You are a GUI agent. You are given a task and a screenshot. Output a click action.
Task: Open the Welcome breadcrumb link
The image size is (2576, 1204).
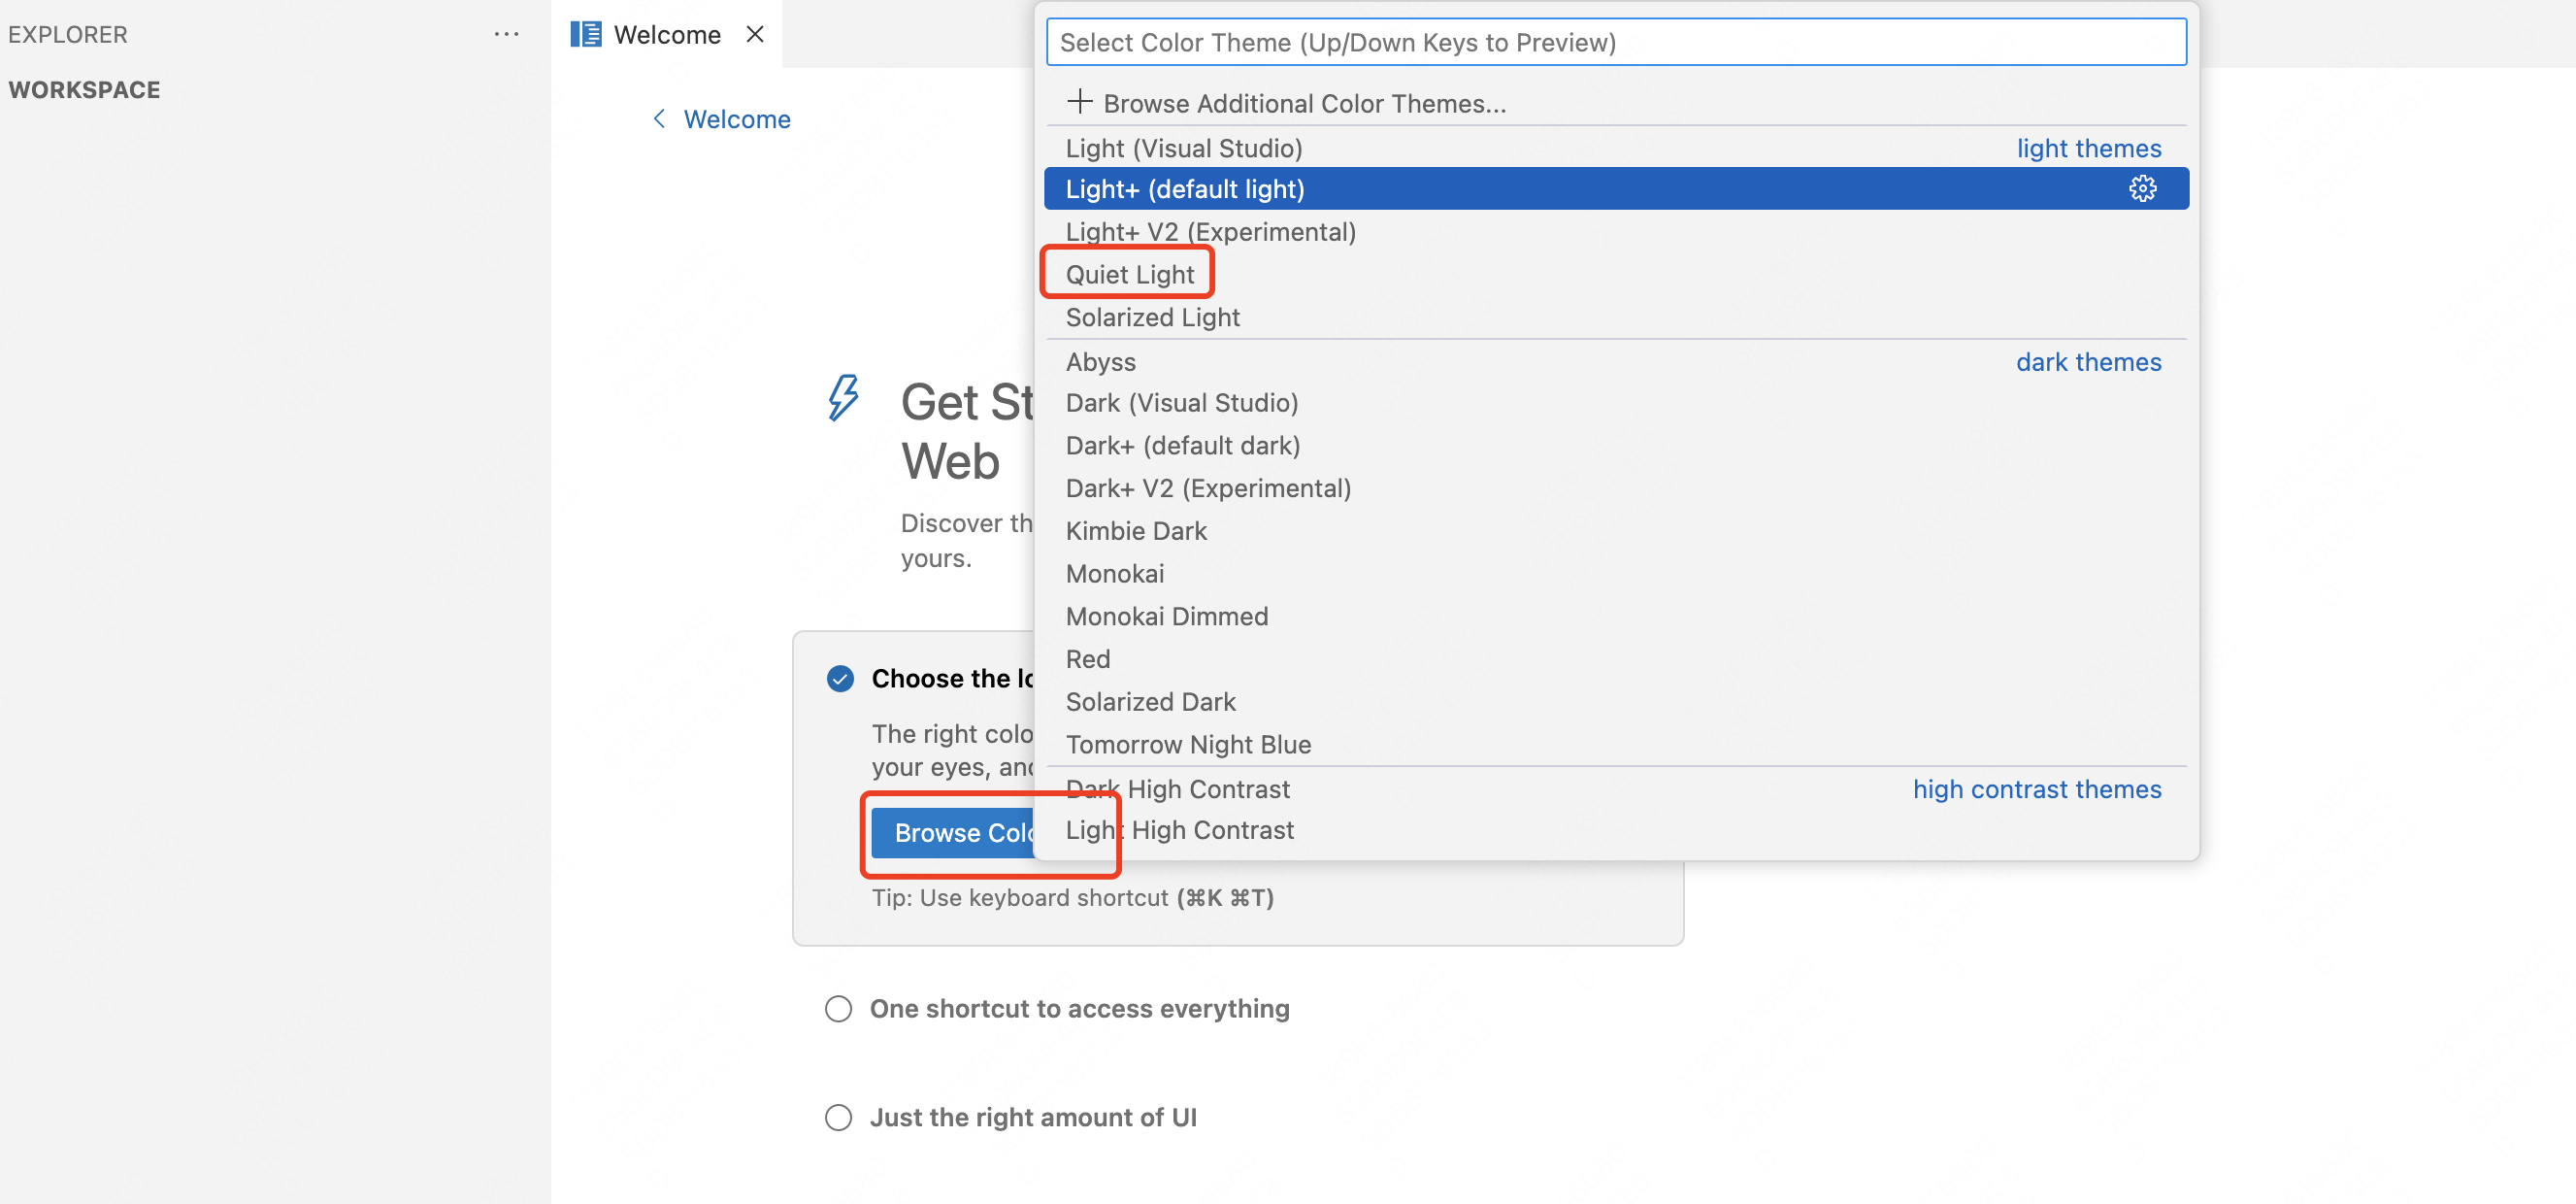(x=736, y=119)
